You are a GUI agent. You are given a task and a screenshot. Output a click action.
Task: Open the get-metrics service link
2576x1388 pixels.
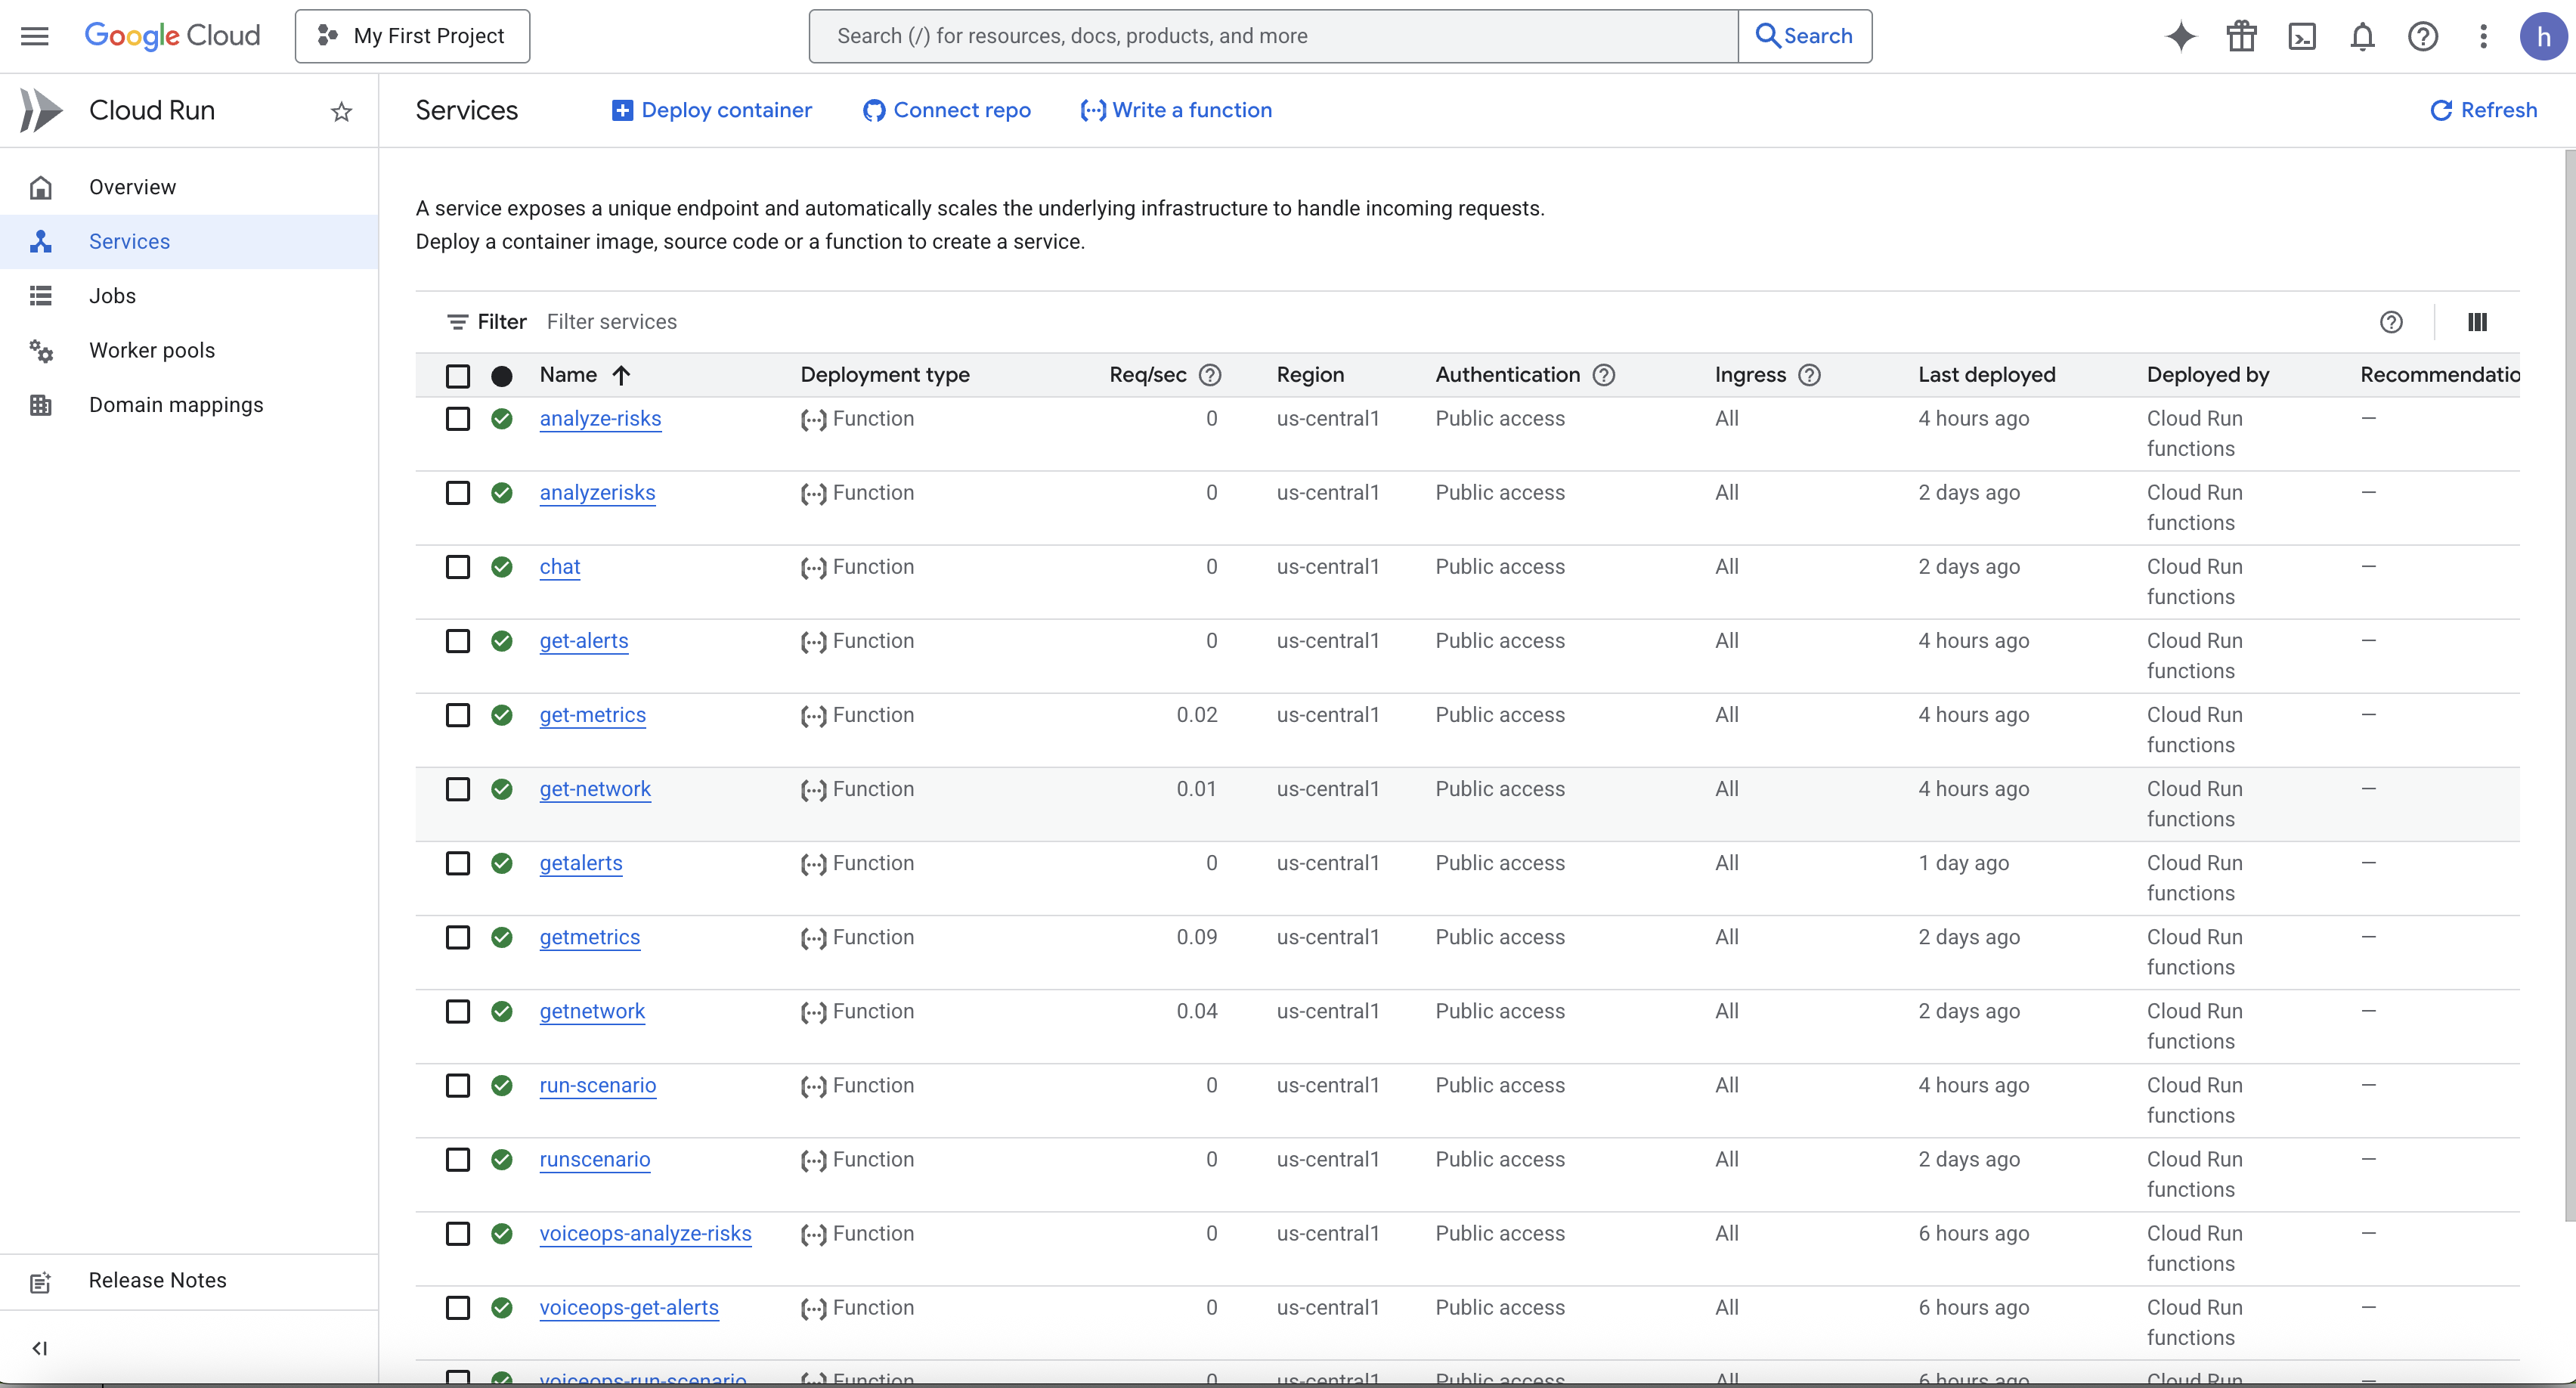pyautogui.click(x=592, y=715)
